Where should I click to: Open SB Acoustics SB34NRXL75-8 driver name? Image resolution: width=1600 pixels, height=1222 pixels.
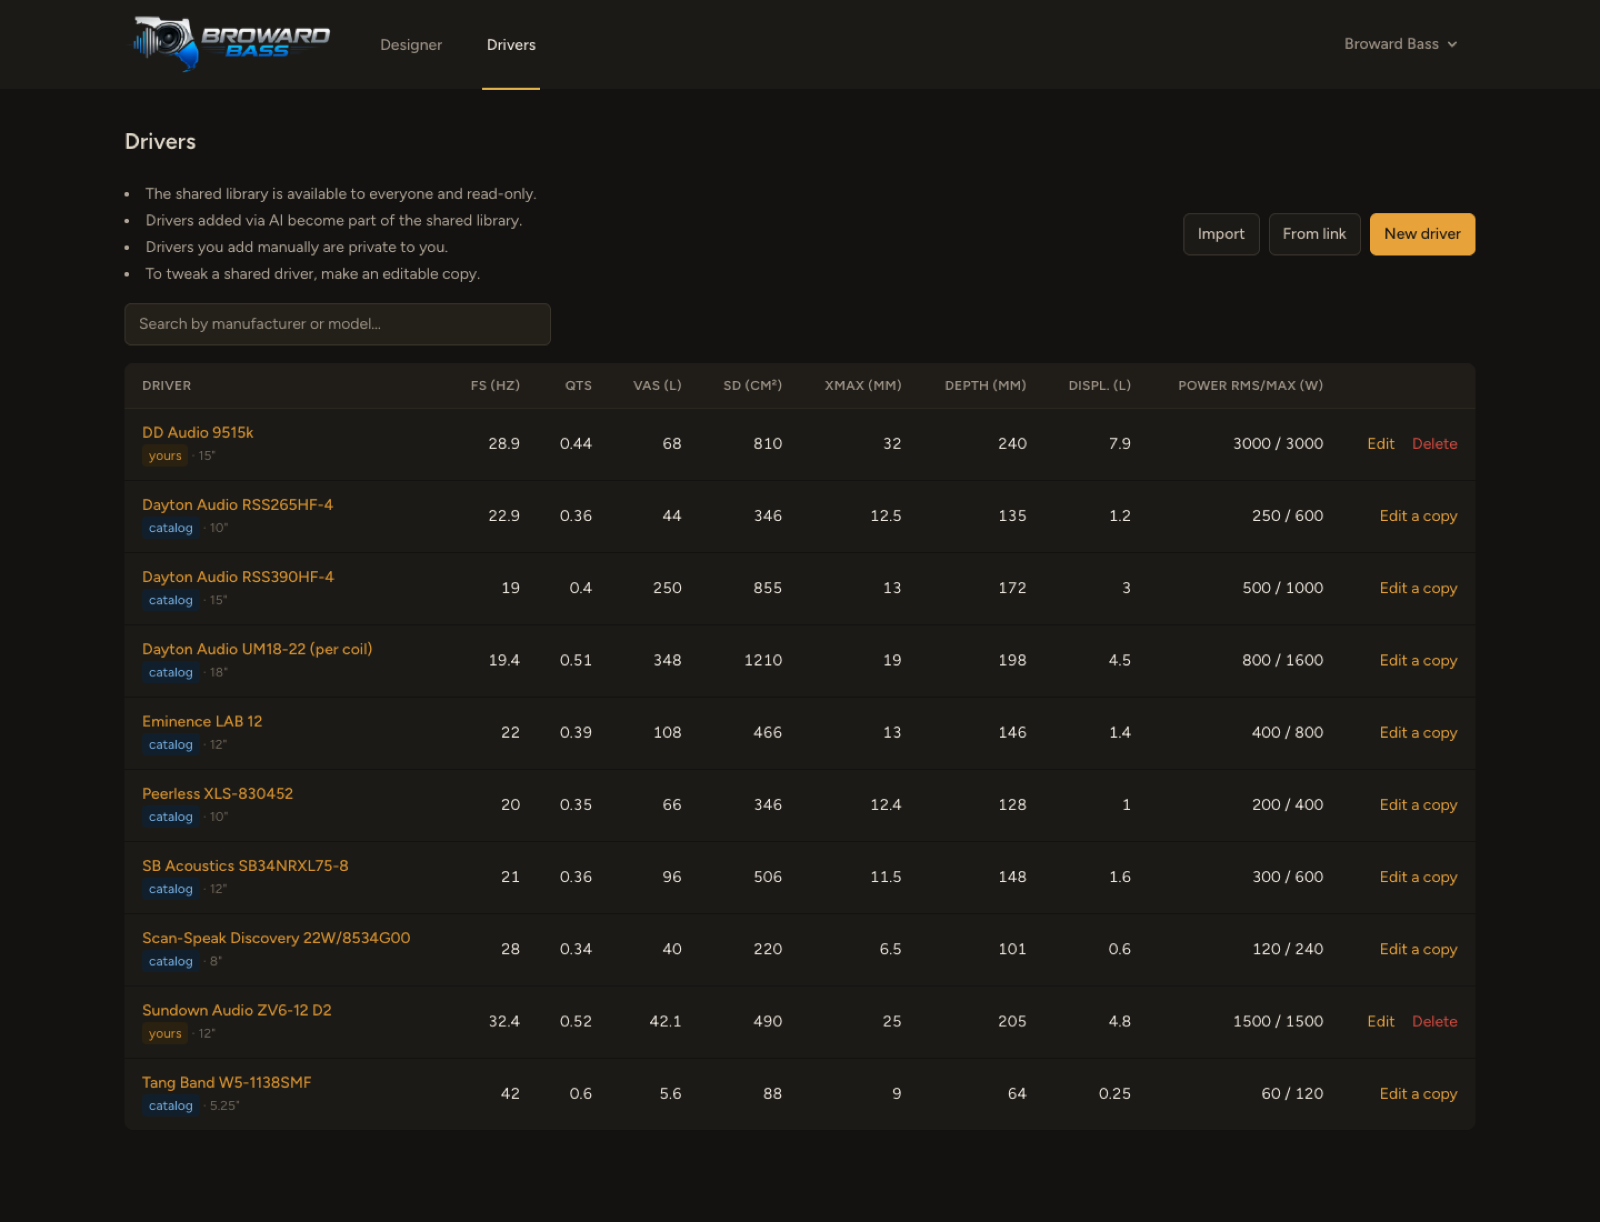point(245,866)
